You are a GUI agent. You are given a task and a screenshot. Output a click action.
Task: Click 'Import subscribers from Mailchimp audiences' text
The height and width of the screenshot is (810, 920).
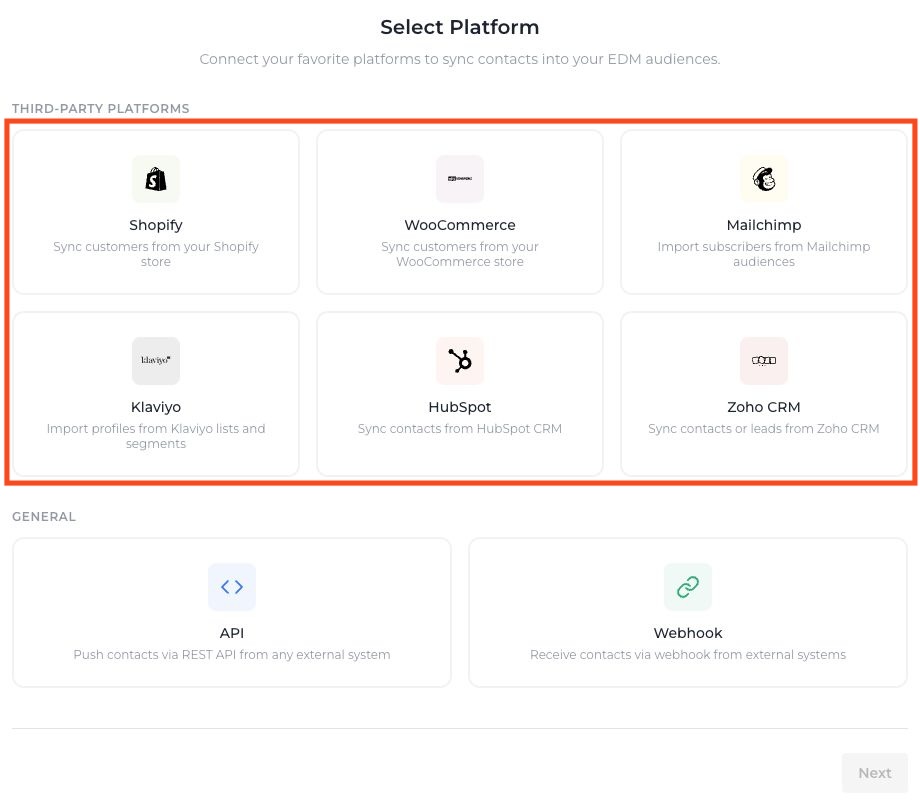click(763, 254)
